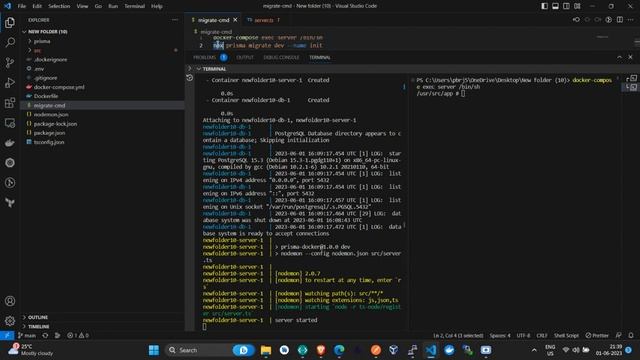The height and width of the screenshot is (360, 640).
Task: Open the Docker view in activity bar
Action: [x=10, y=143]
